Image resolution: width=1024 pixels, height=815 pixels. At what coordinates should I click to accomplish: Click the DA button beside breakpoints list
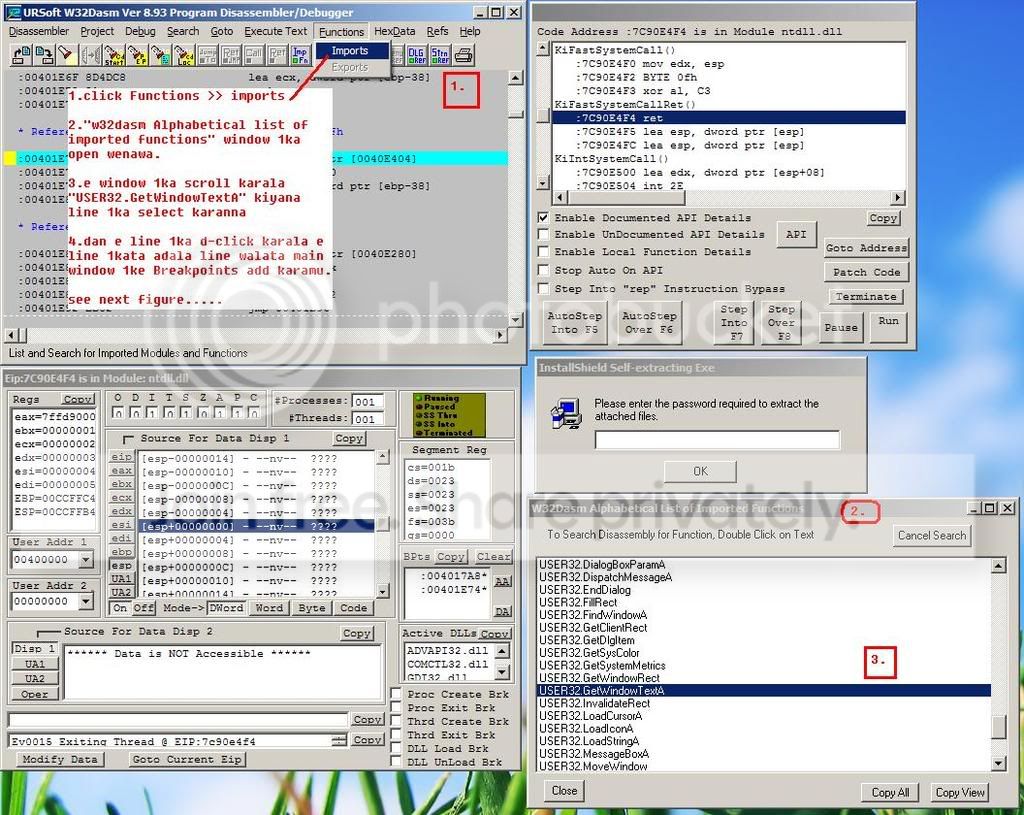coord(502,611)
